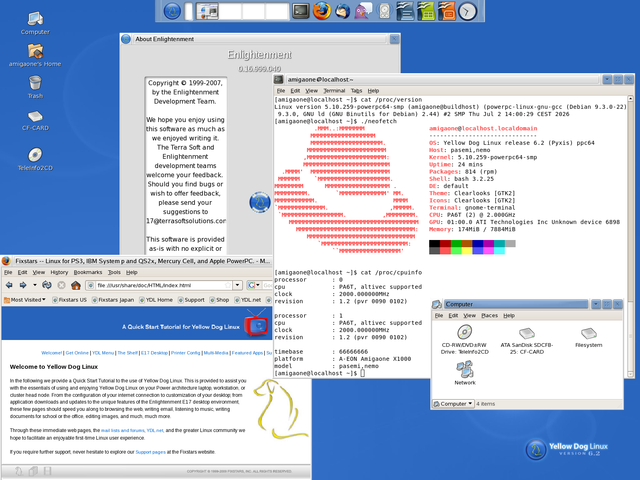Image resolution: width=640 pixels, height=480 pixels.
Task: Select the Network item in Computer window
Action: pos(465,373)
